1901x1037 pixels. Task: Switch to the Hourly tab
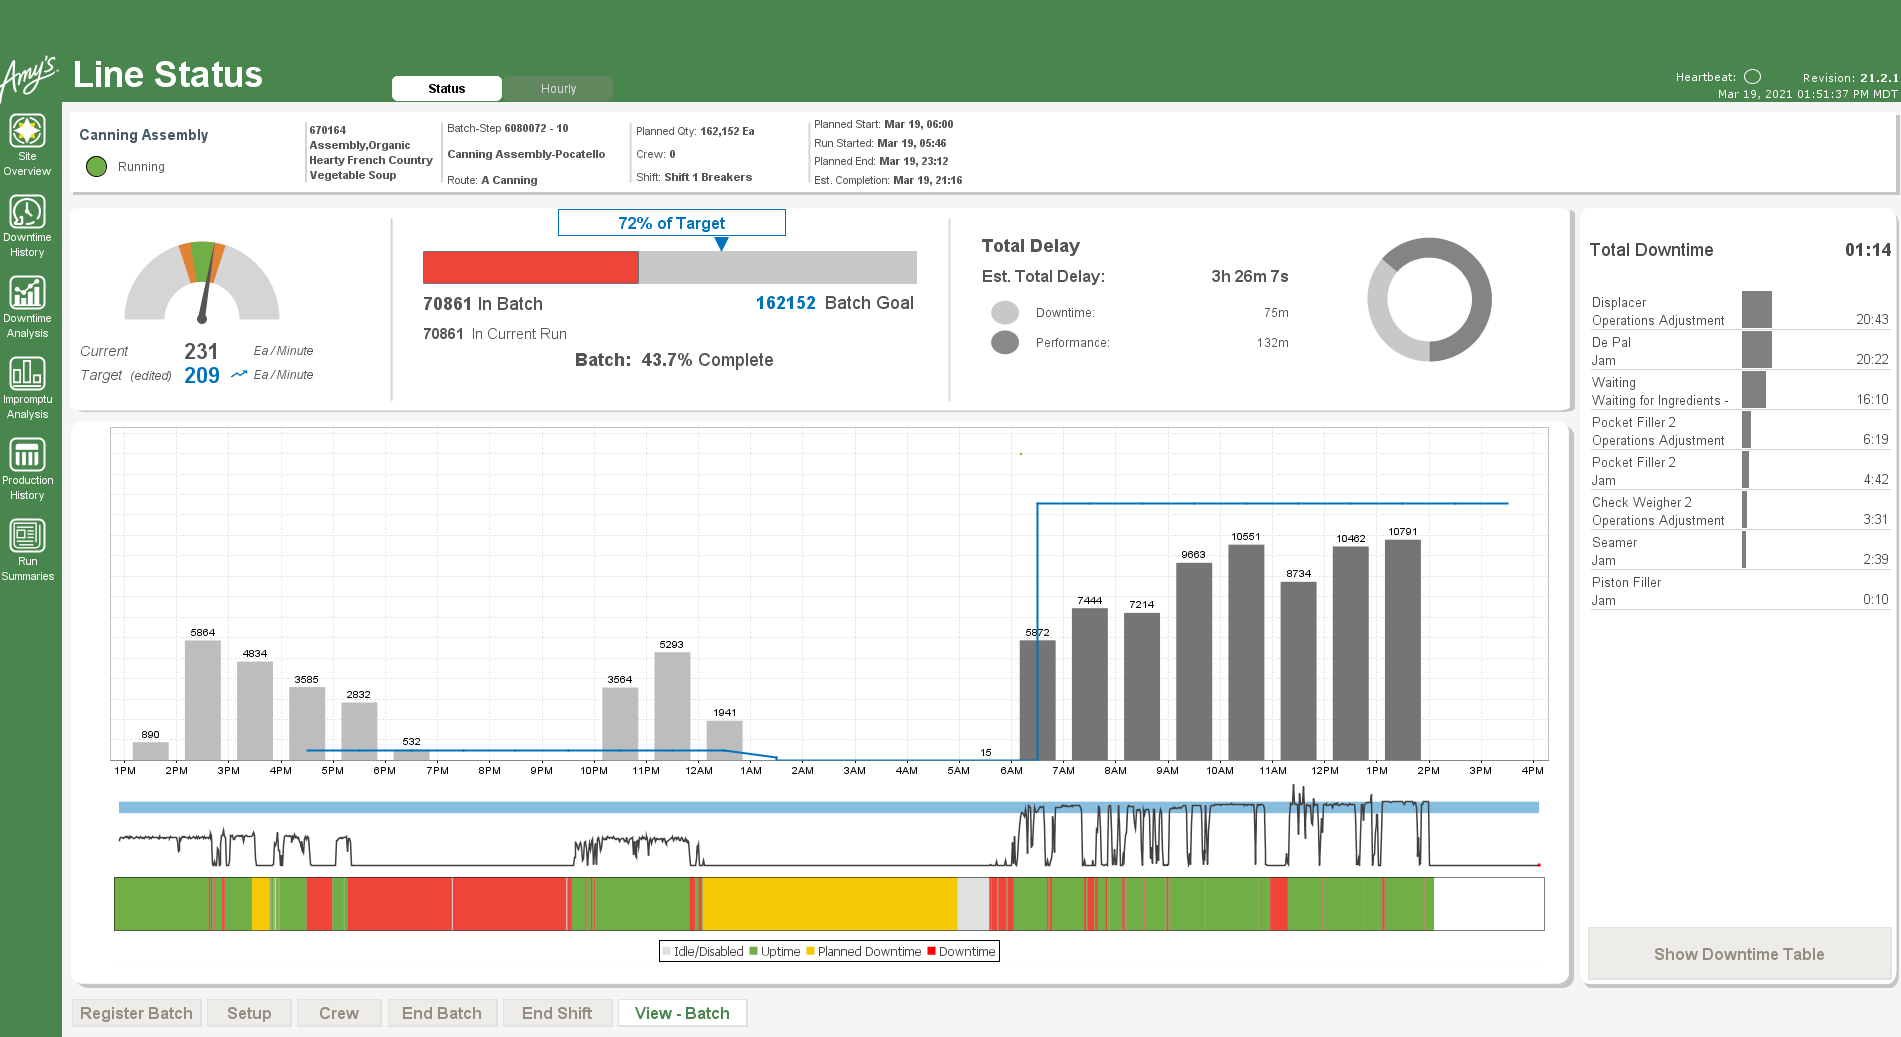[558, 89]
